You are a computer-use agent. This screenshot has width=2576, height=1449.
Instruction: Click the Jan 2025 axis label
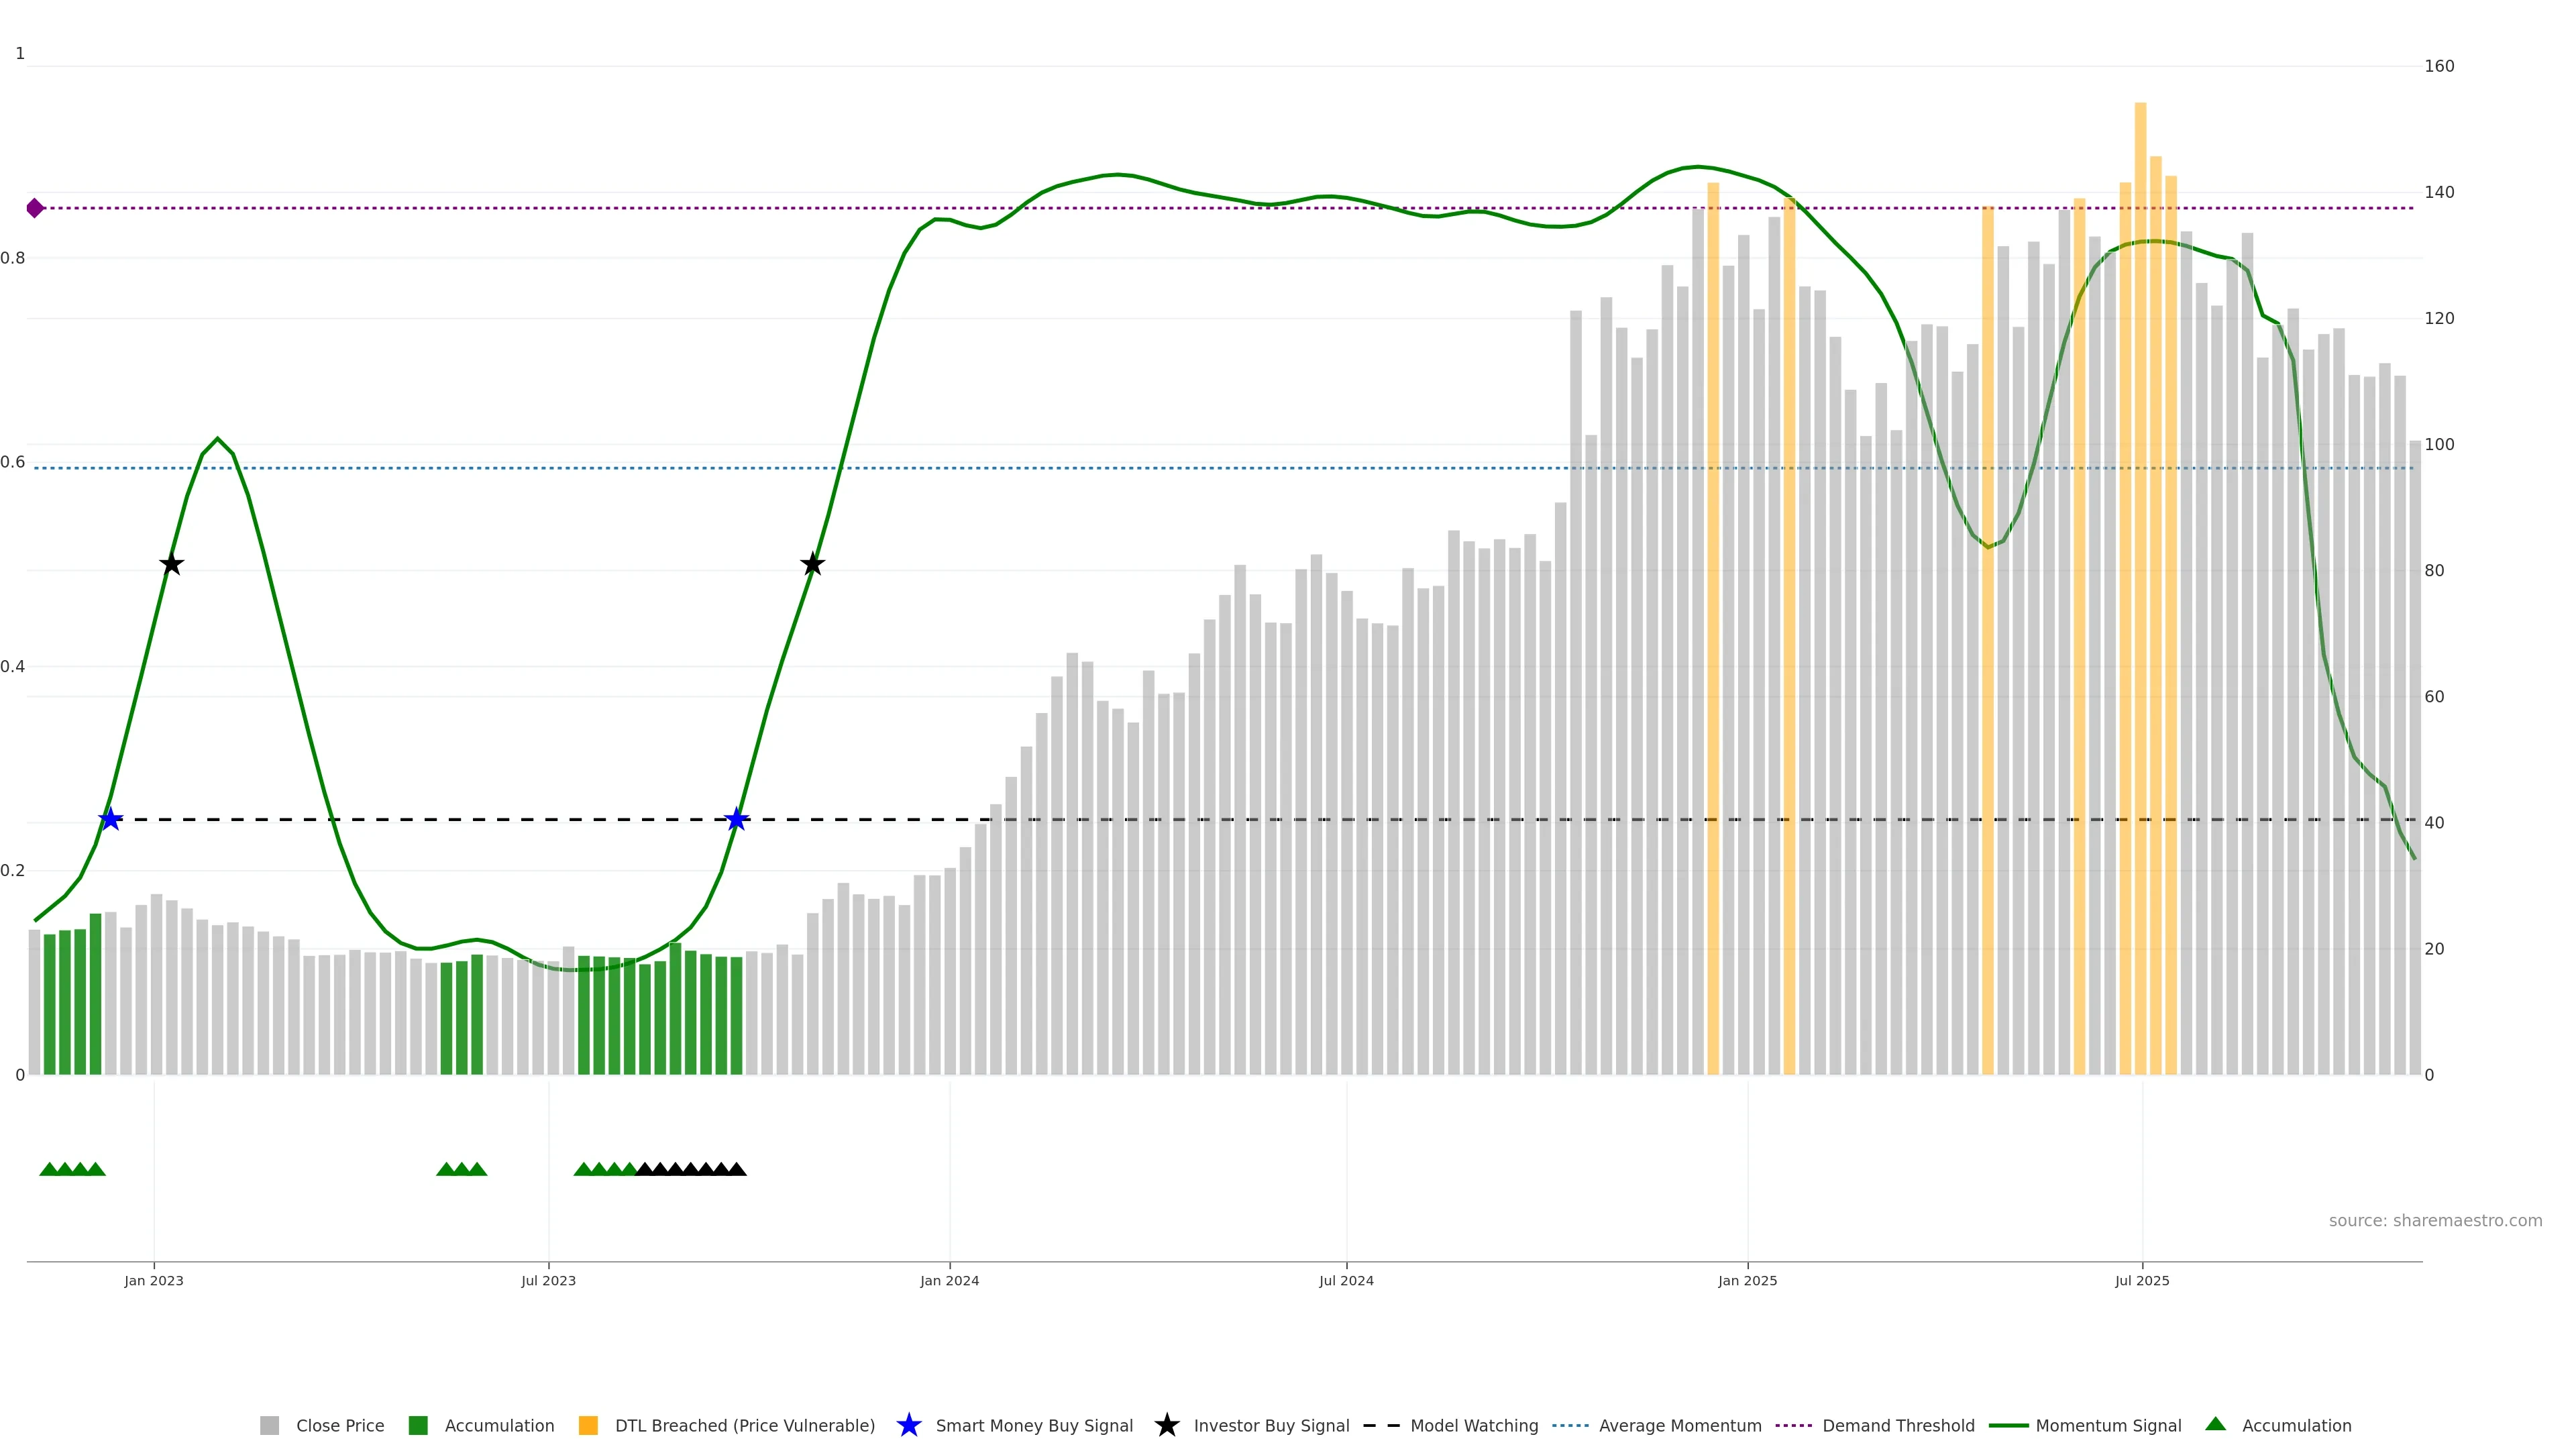[1747, 1280]
